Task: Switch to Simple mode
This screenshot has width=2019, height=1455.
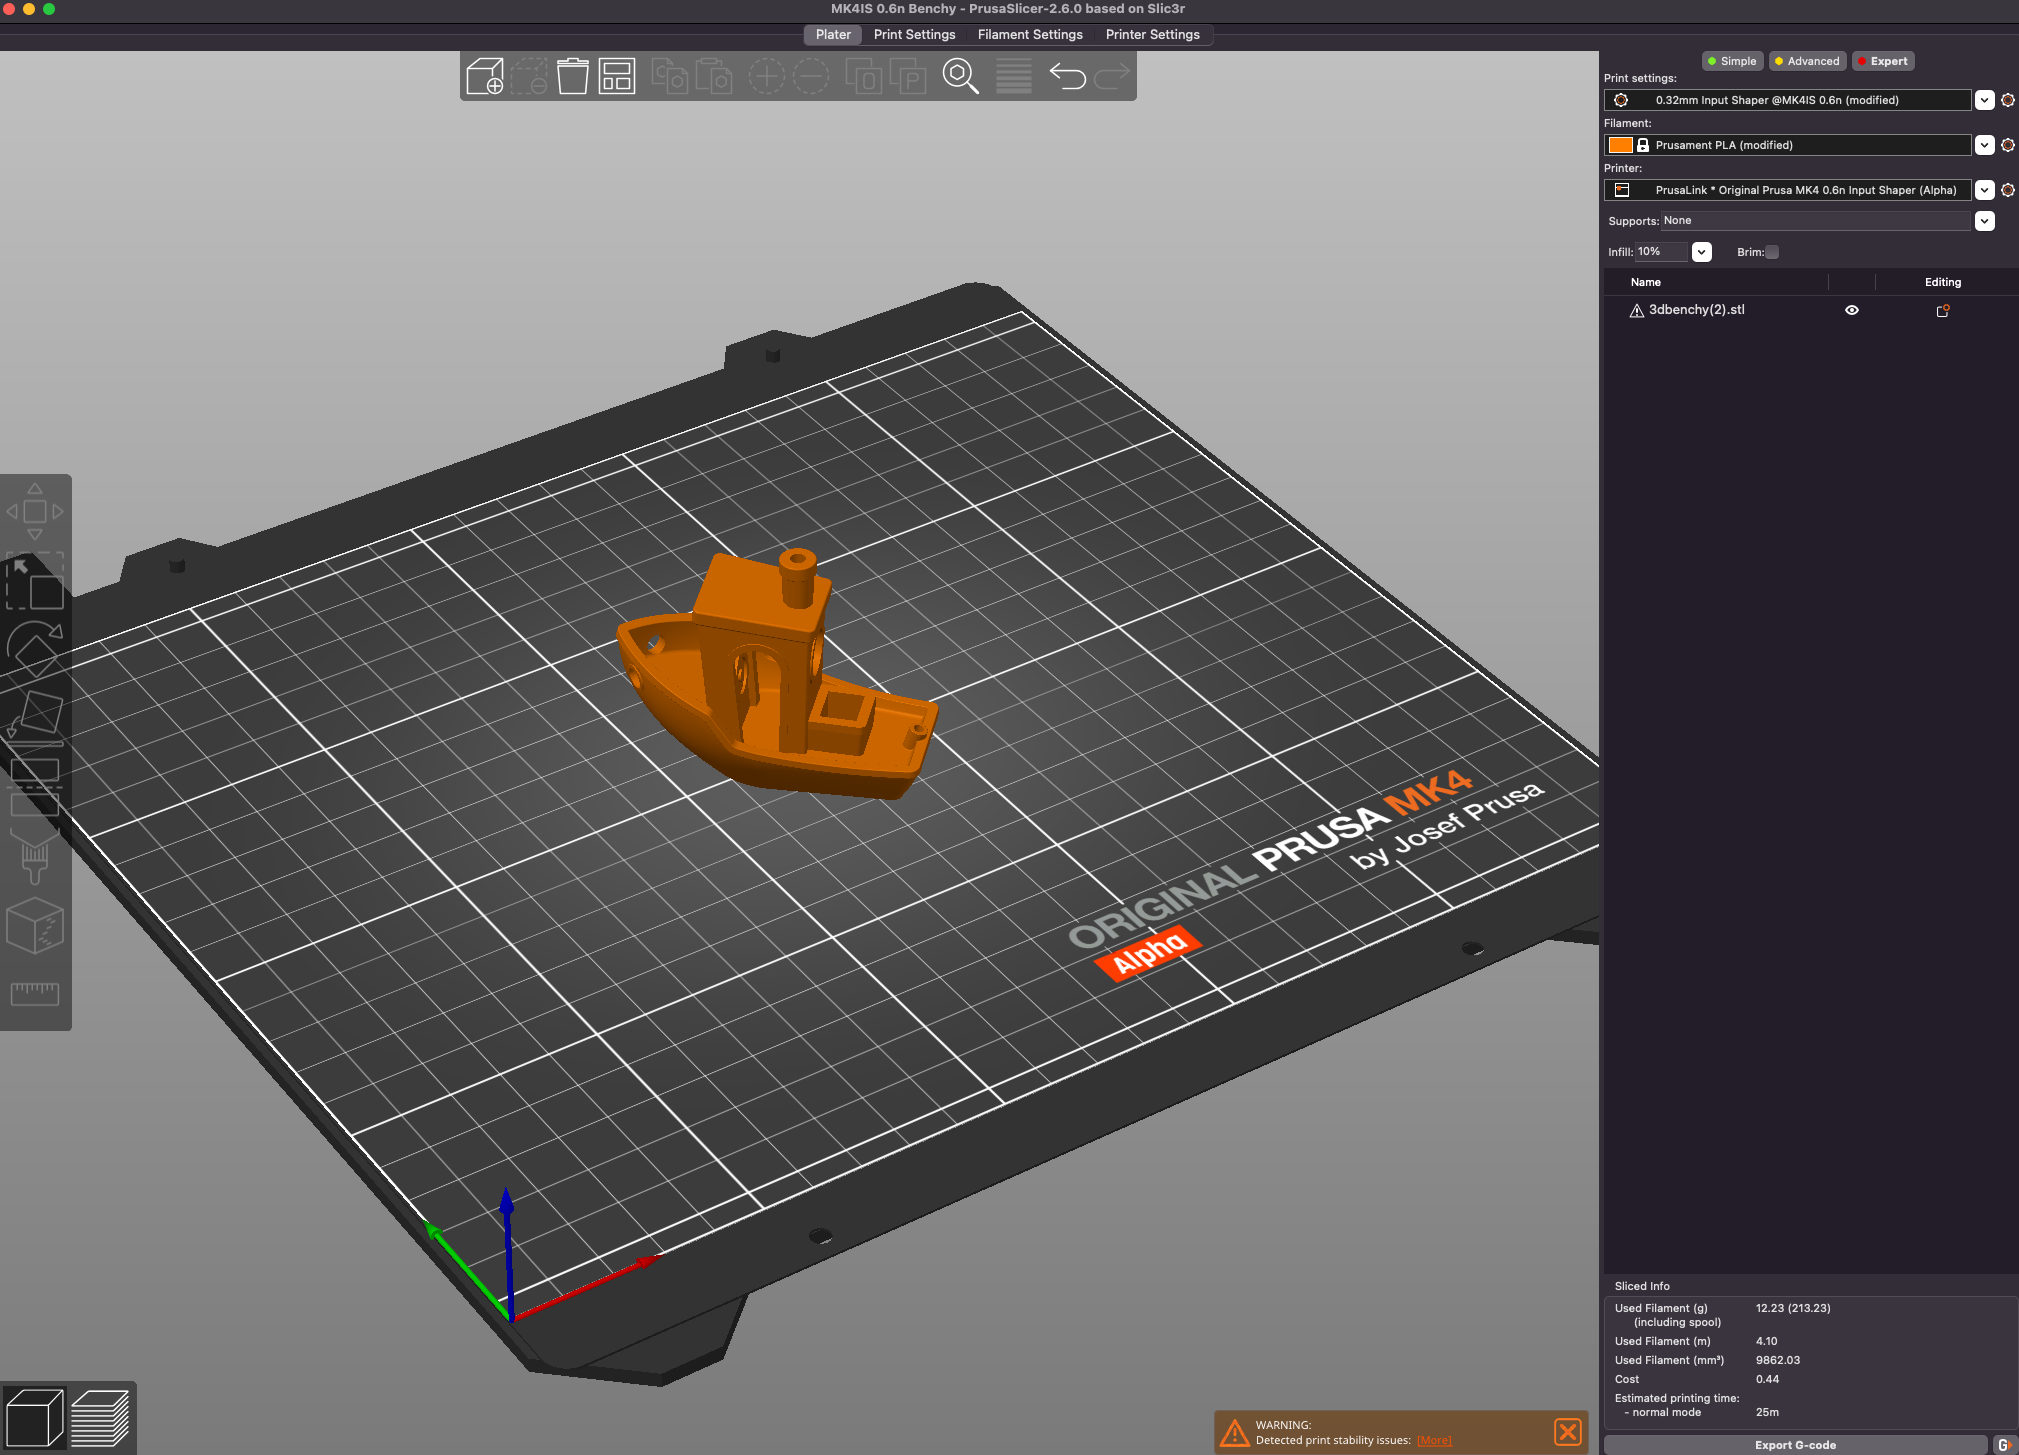Action: click(x=1732, y=61)
